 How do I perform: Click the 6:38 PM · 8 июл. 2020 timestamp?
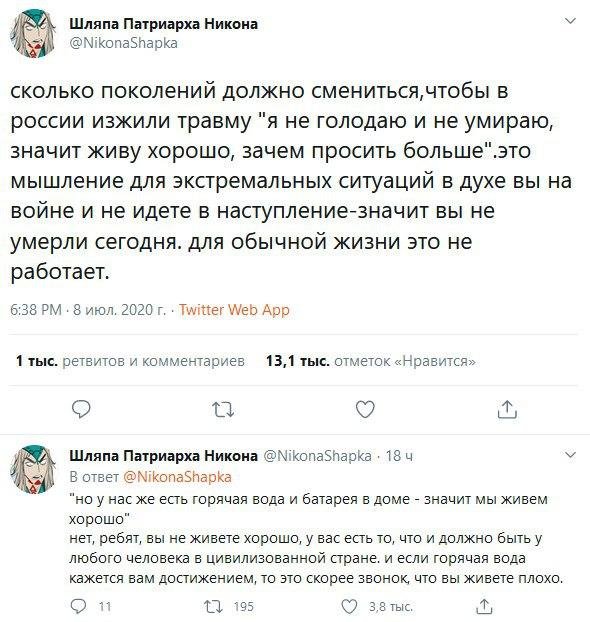tap(88, 310)
